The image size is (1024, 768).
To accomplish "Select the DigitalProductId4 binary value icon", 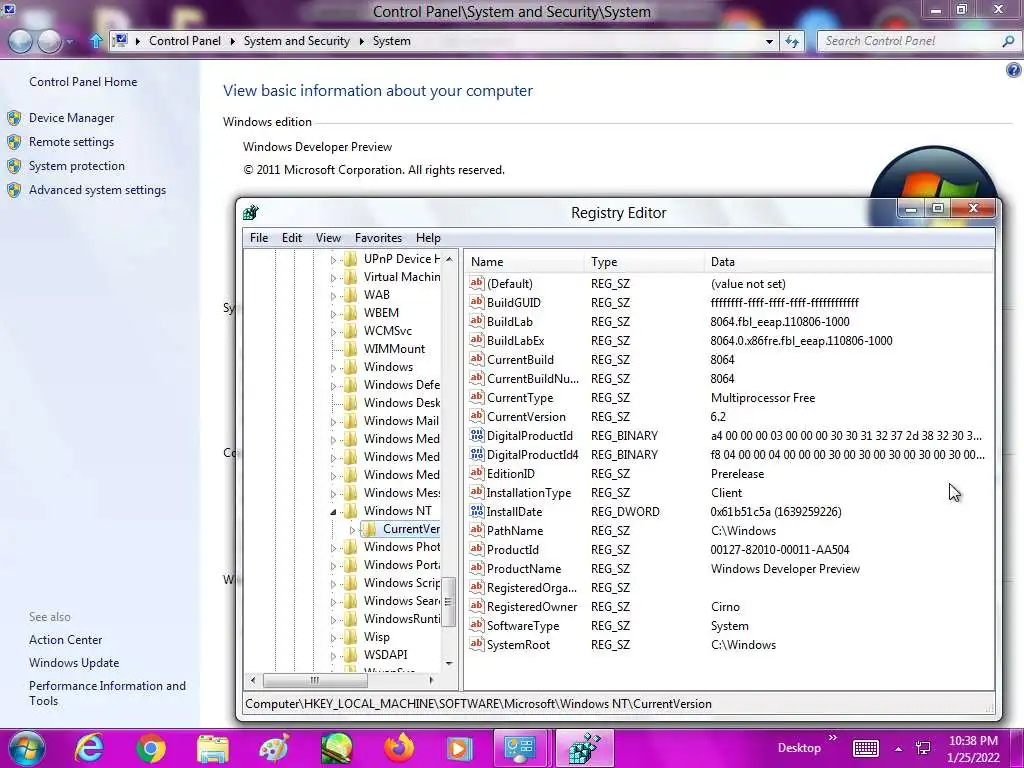I will [477, 455].
